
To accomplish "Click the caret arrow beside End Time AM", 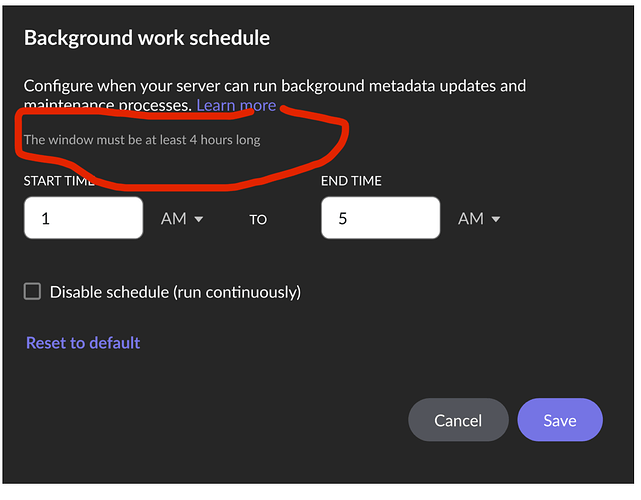I will pyautogui.click(x=496, y=219).
